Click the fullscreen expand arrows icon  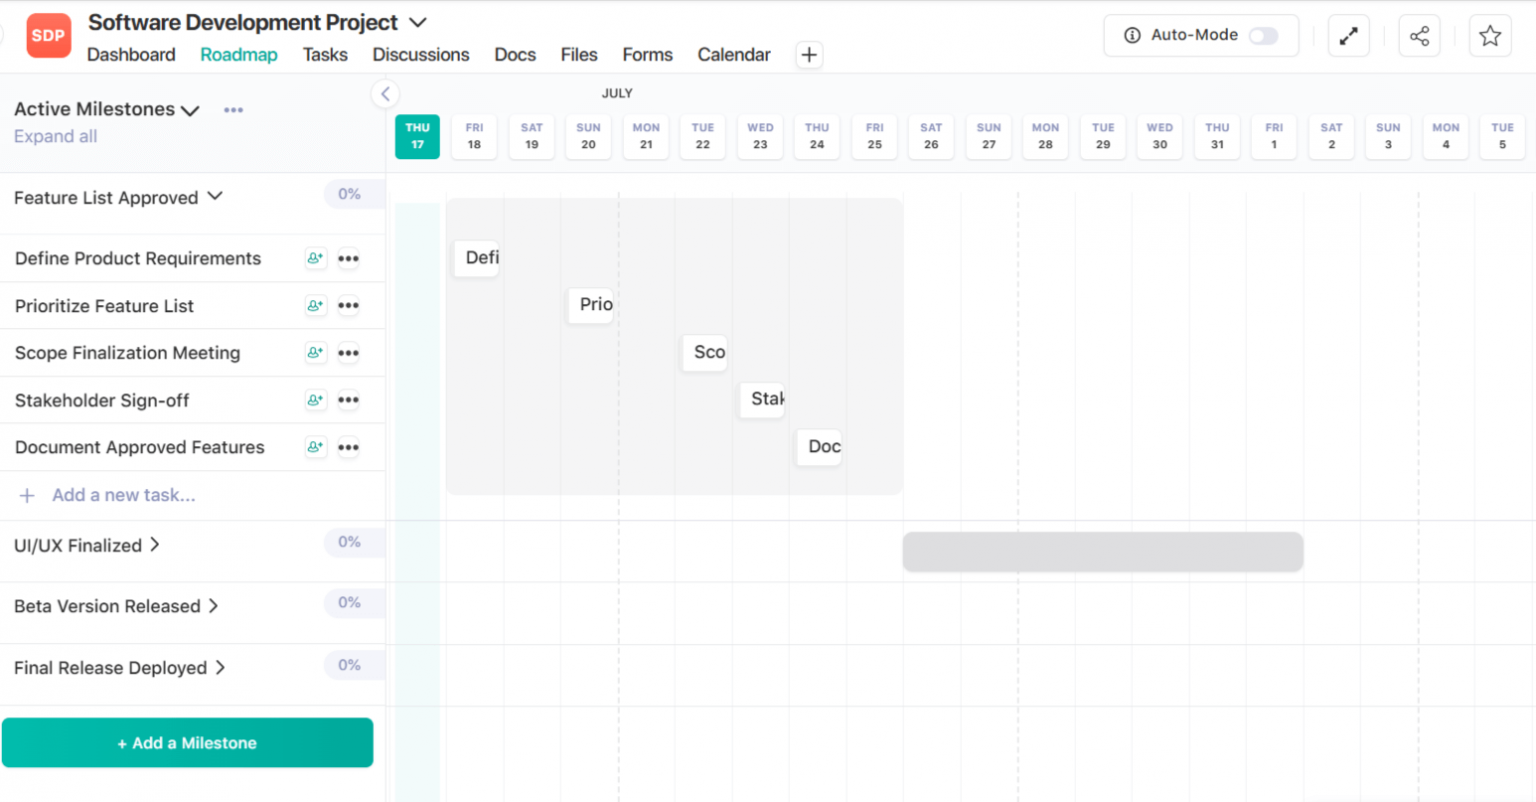point(1348,36)
